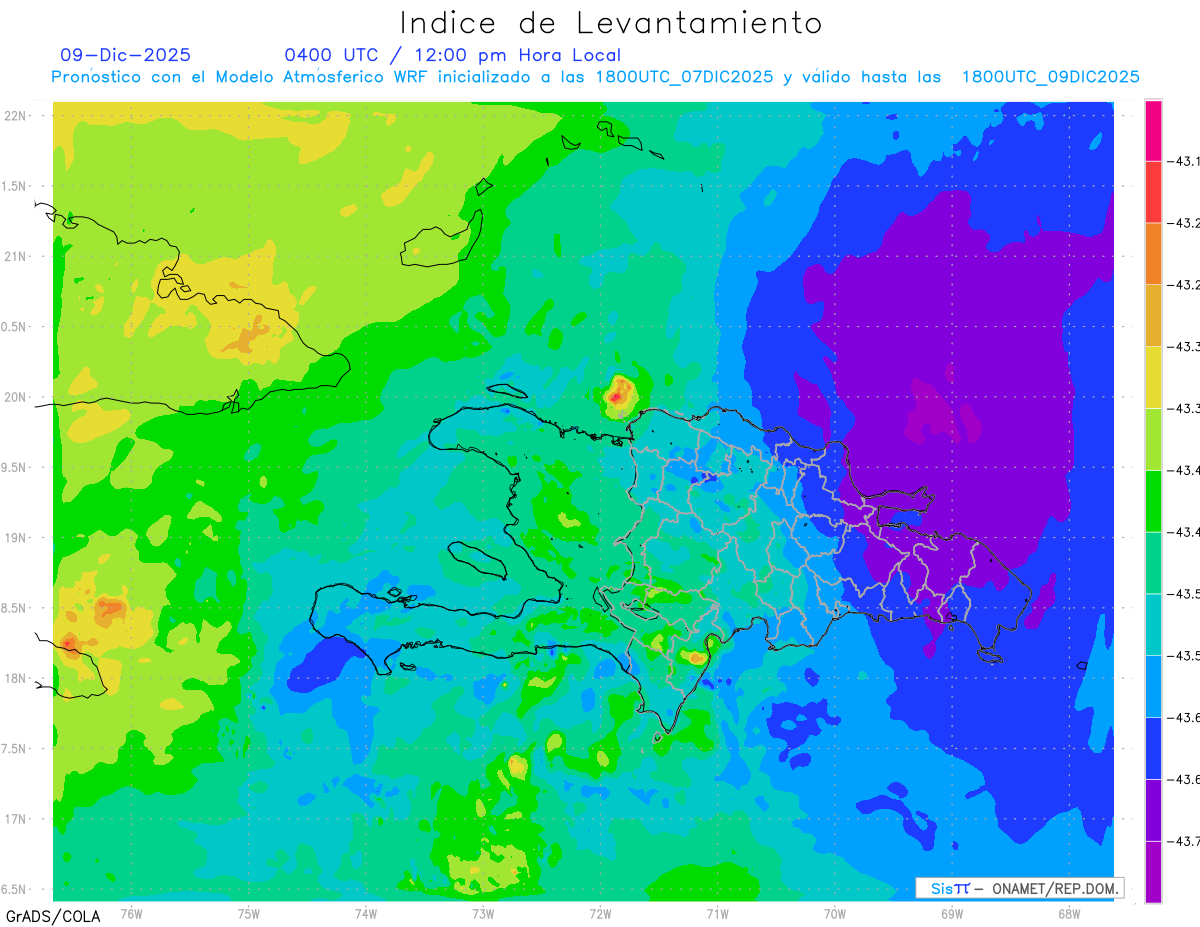Click the '-43.7' color bar value
The image size is (1200, 927).
coord(1183,841)
